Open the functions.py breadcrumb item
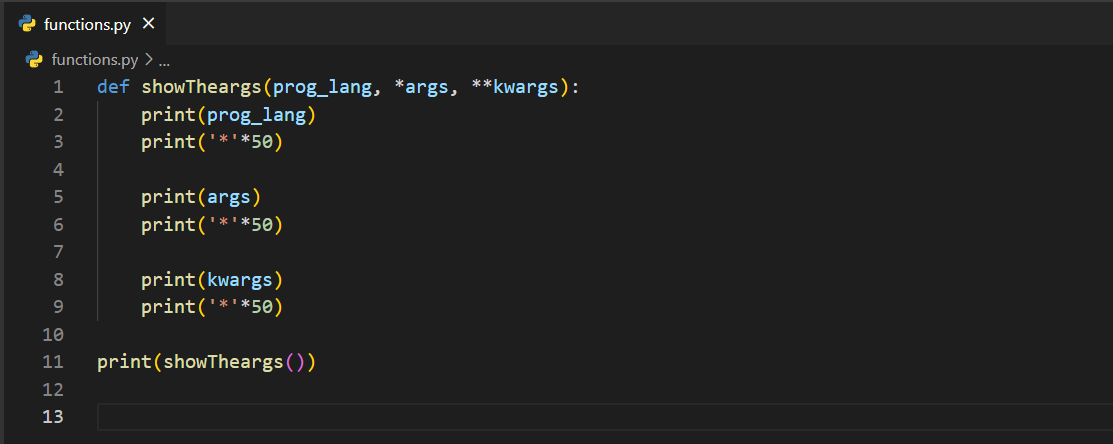This screenshot has width=1113, height=444. pyautogui.click(x=95, y=59)
